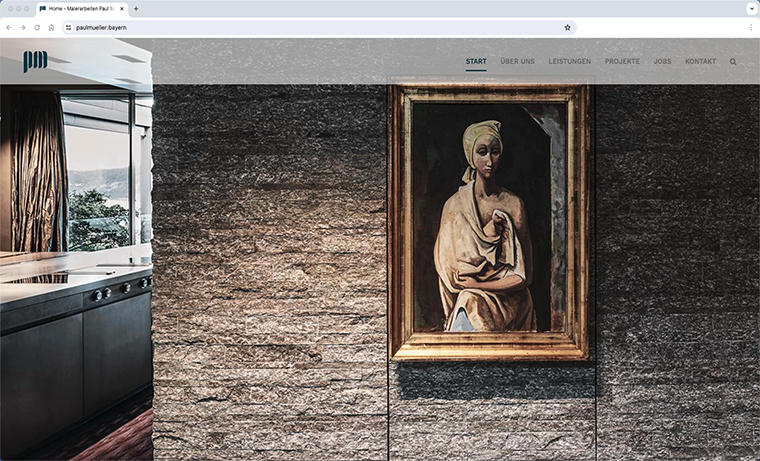
Task: Open the LEISTUNGEN menu item
Action: [570, 62]
